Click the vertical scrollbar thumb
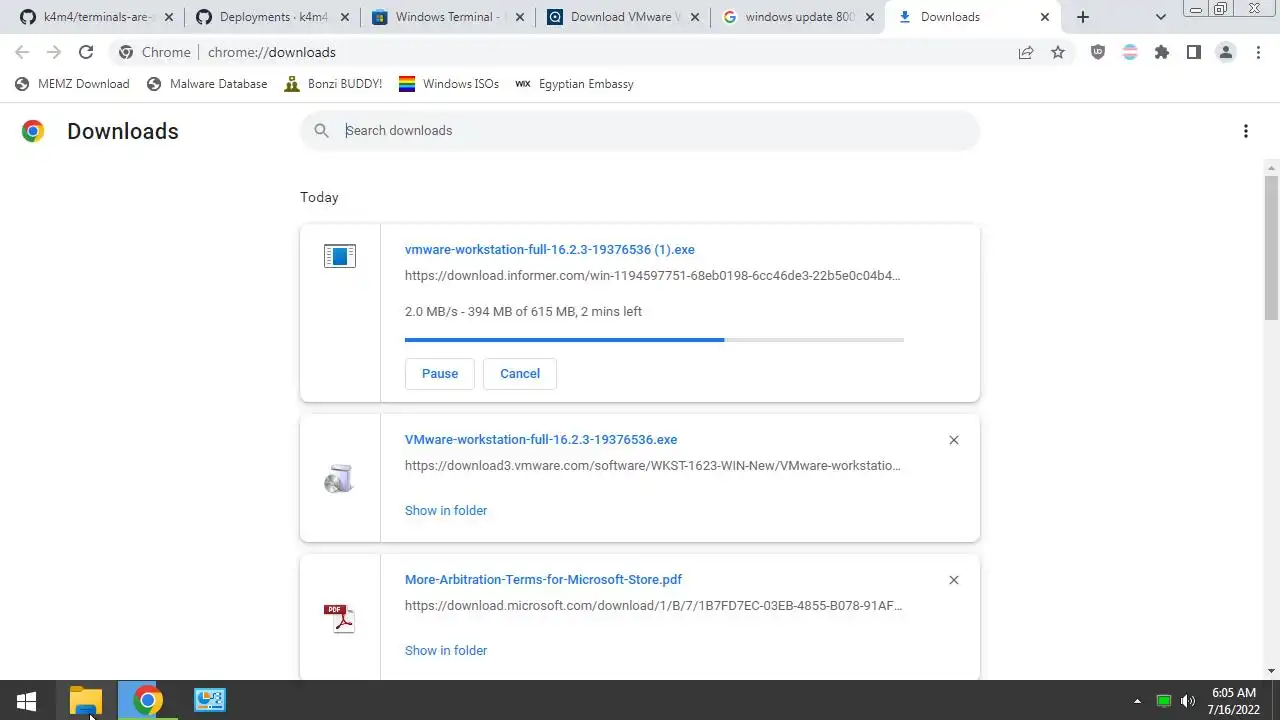The image size is (1280, 720). tap(1272, 248)
